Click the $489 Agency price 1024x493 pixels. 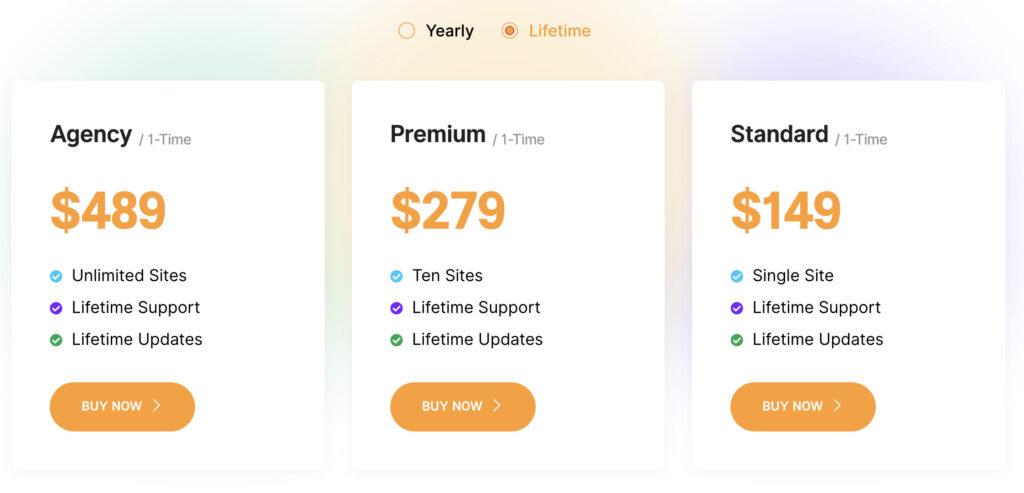[x=108, y=210]
